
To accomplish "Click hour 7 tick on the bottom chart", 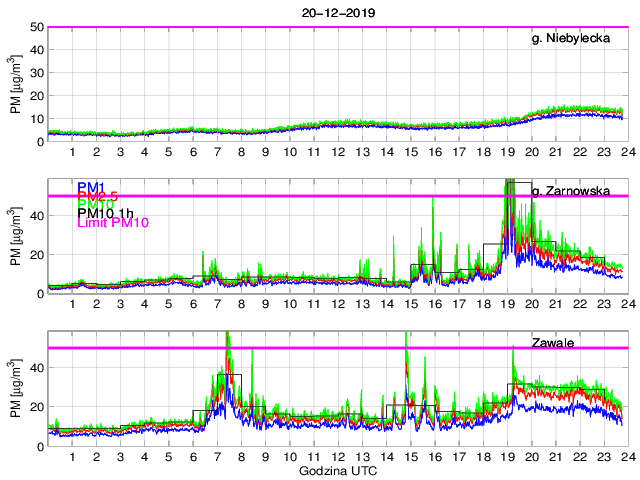I will point(217,456).
